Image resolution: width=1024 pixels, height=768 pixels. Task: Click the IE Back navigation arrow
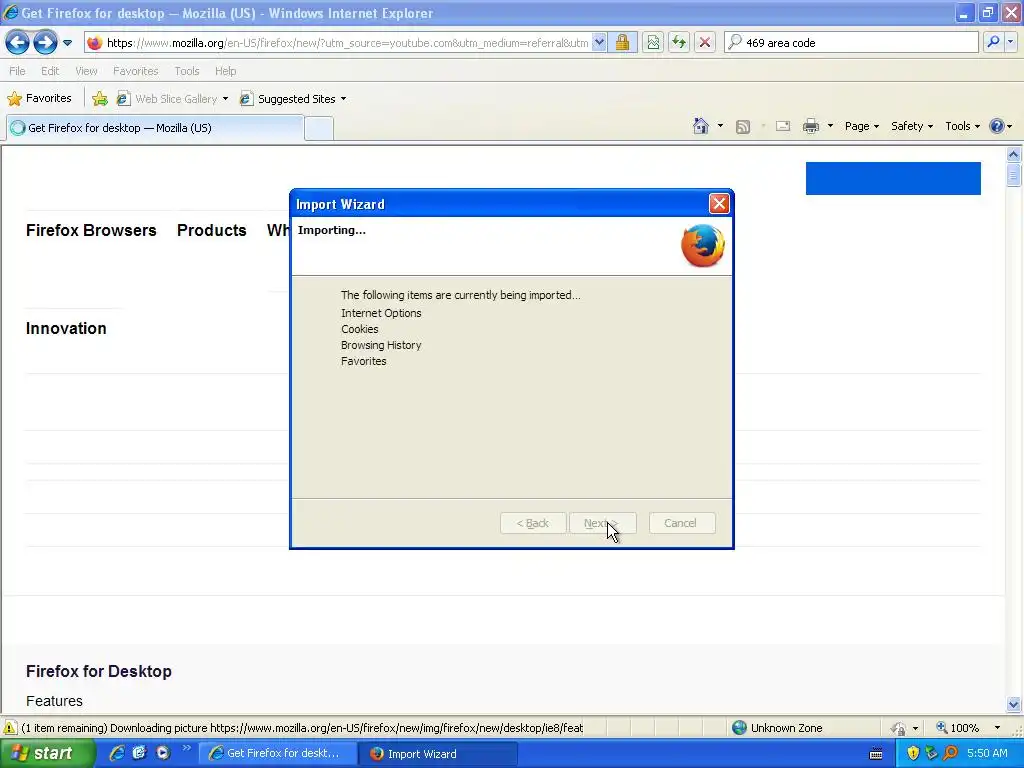pyautogui.click(x=18, y=43)
